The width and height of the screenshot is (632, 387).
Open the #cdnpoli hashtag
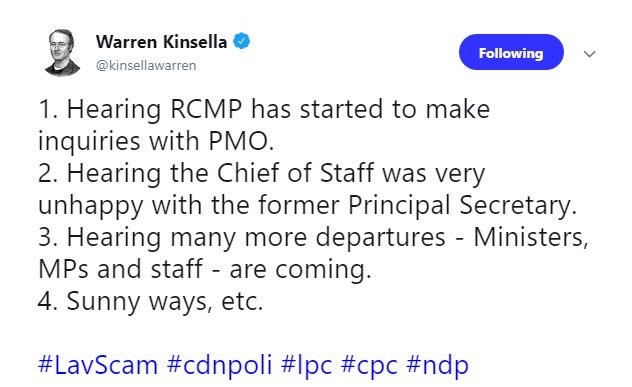coord(219,365)
